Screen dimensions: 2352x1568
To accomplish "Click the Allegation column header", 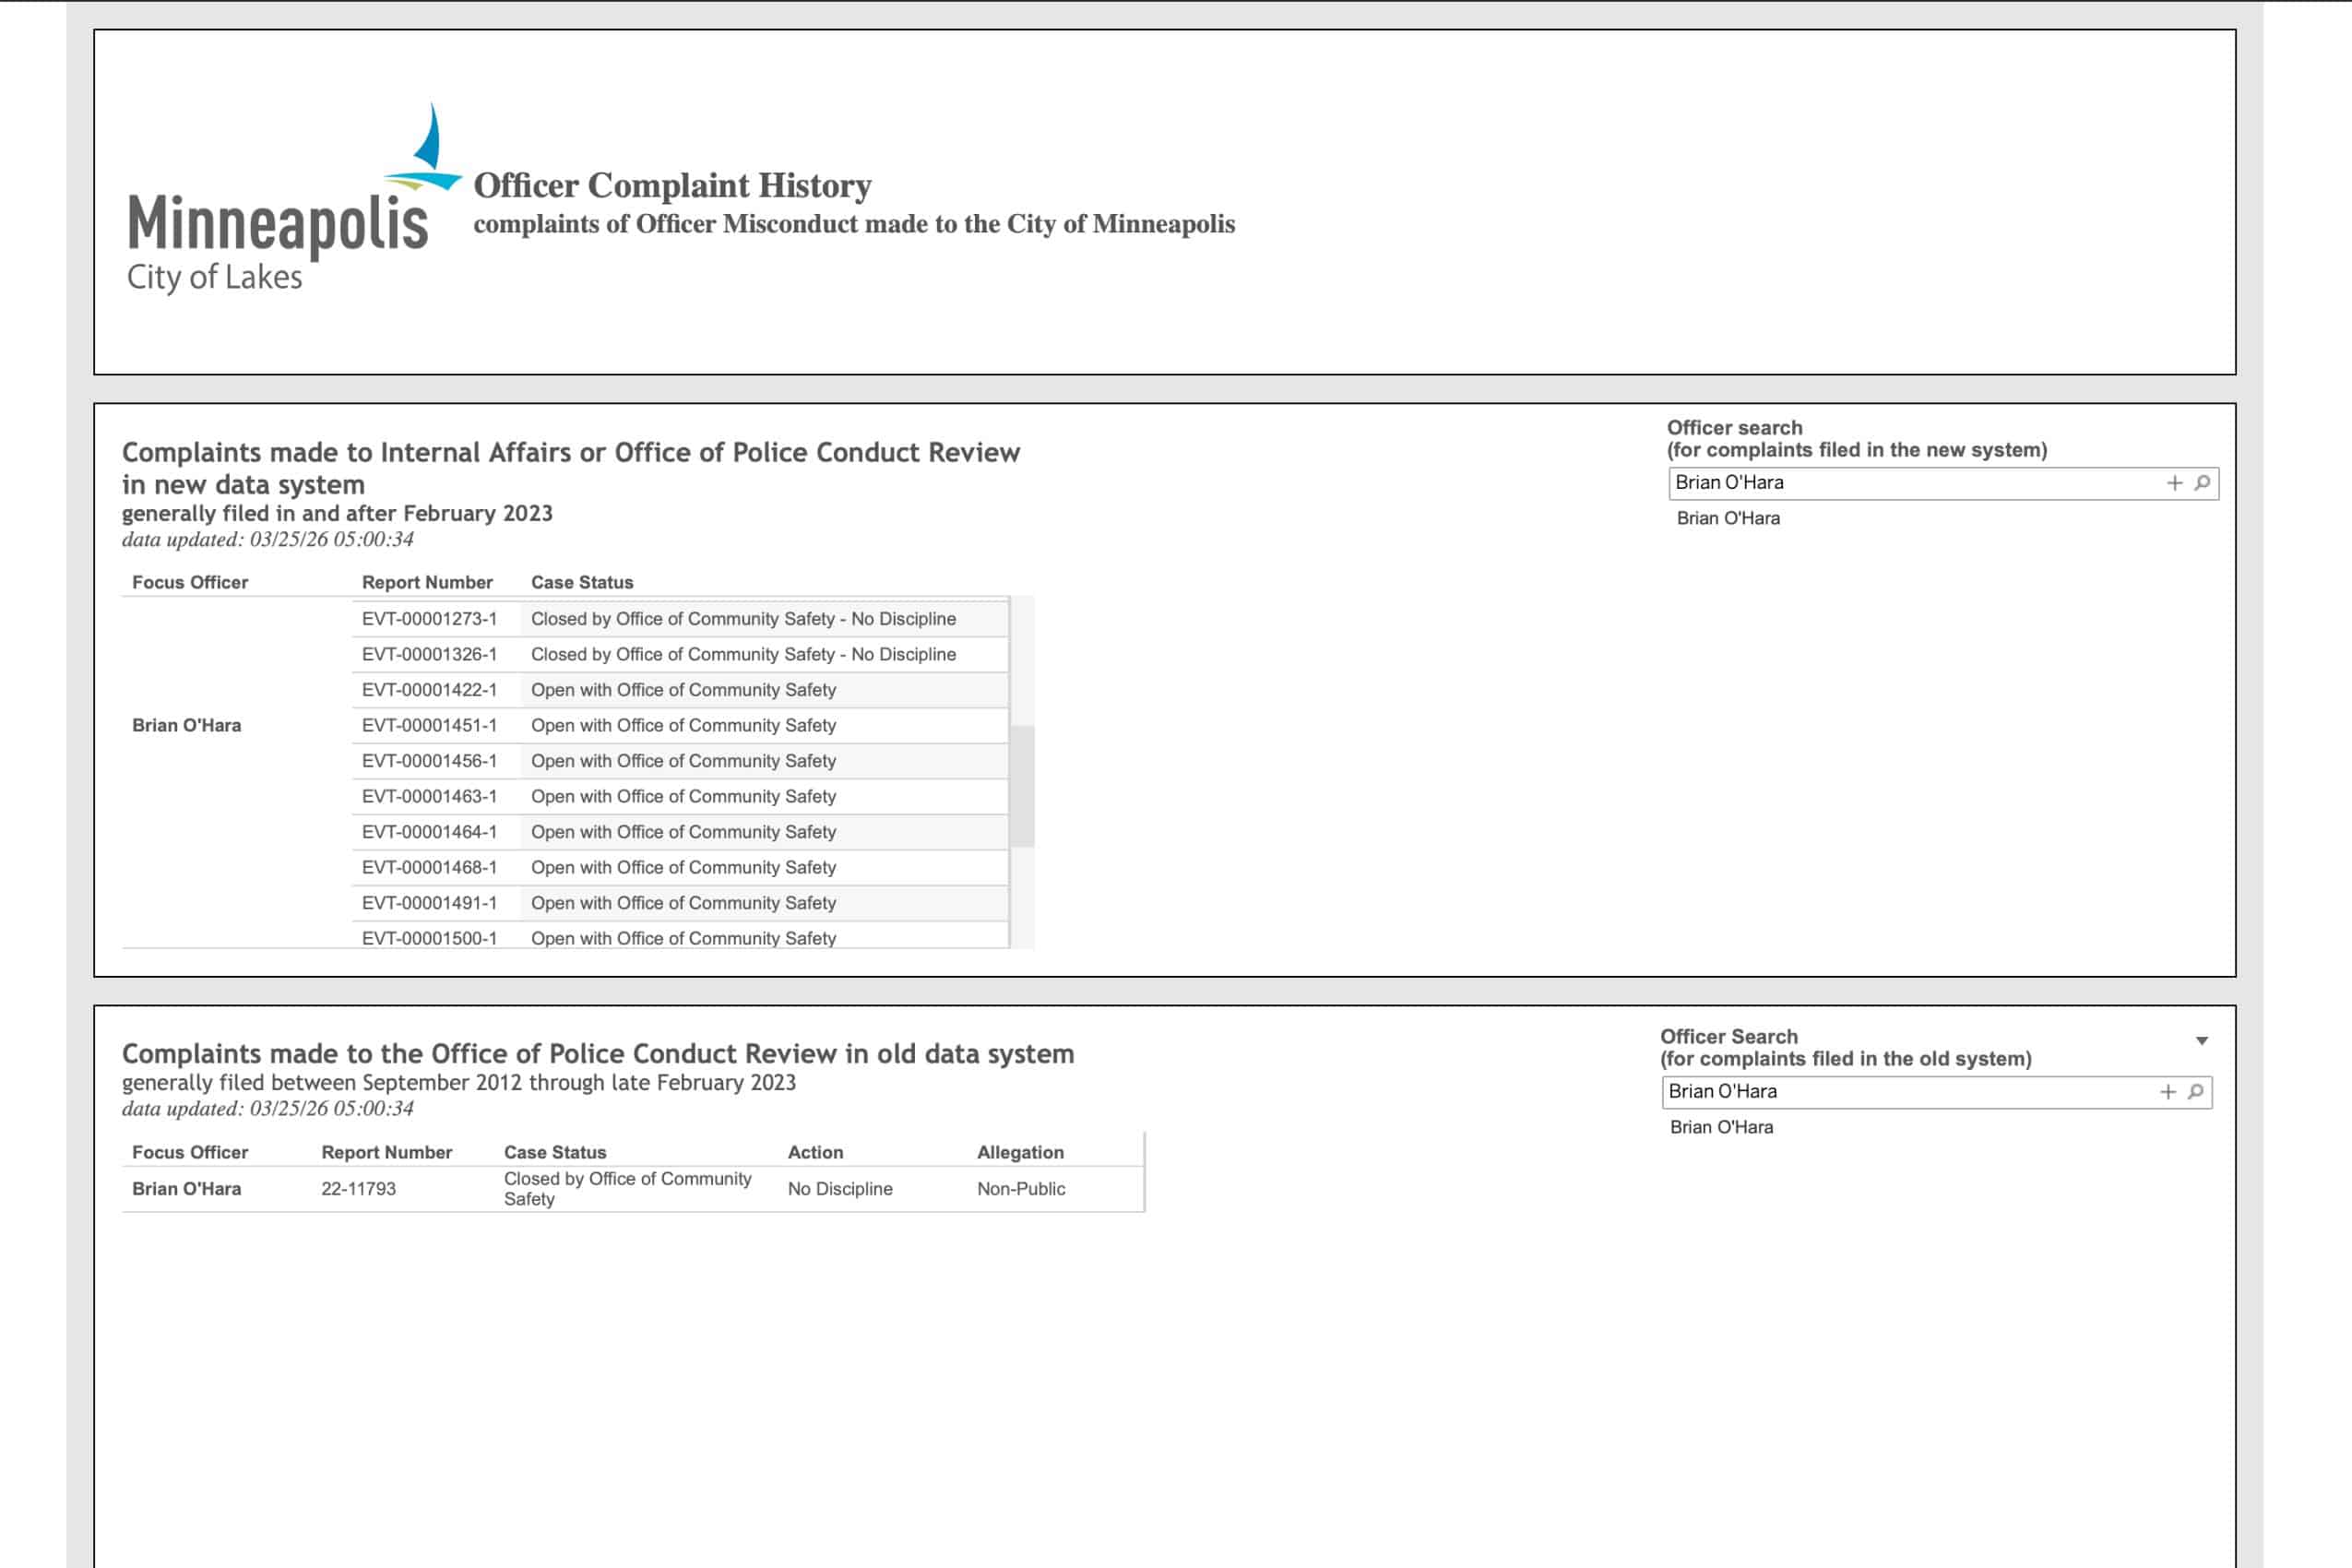I will click(1020, 1152).
